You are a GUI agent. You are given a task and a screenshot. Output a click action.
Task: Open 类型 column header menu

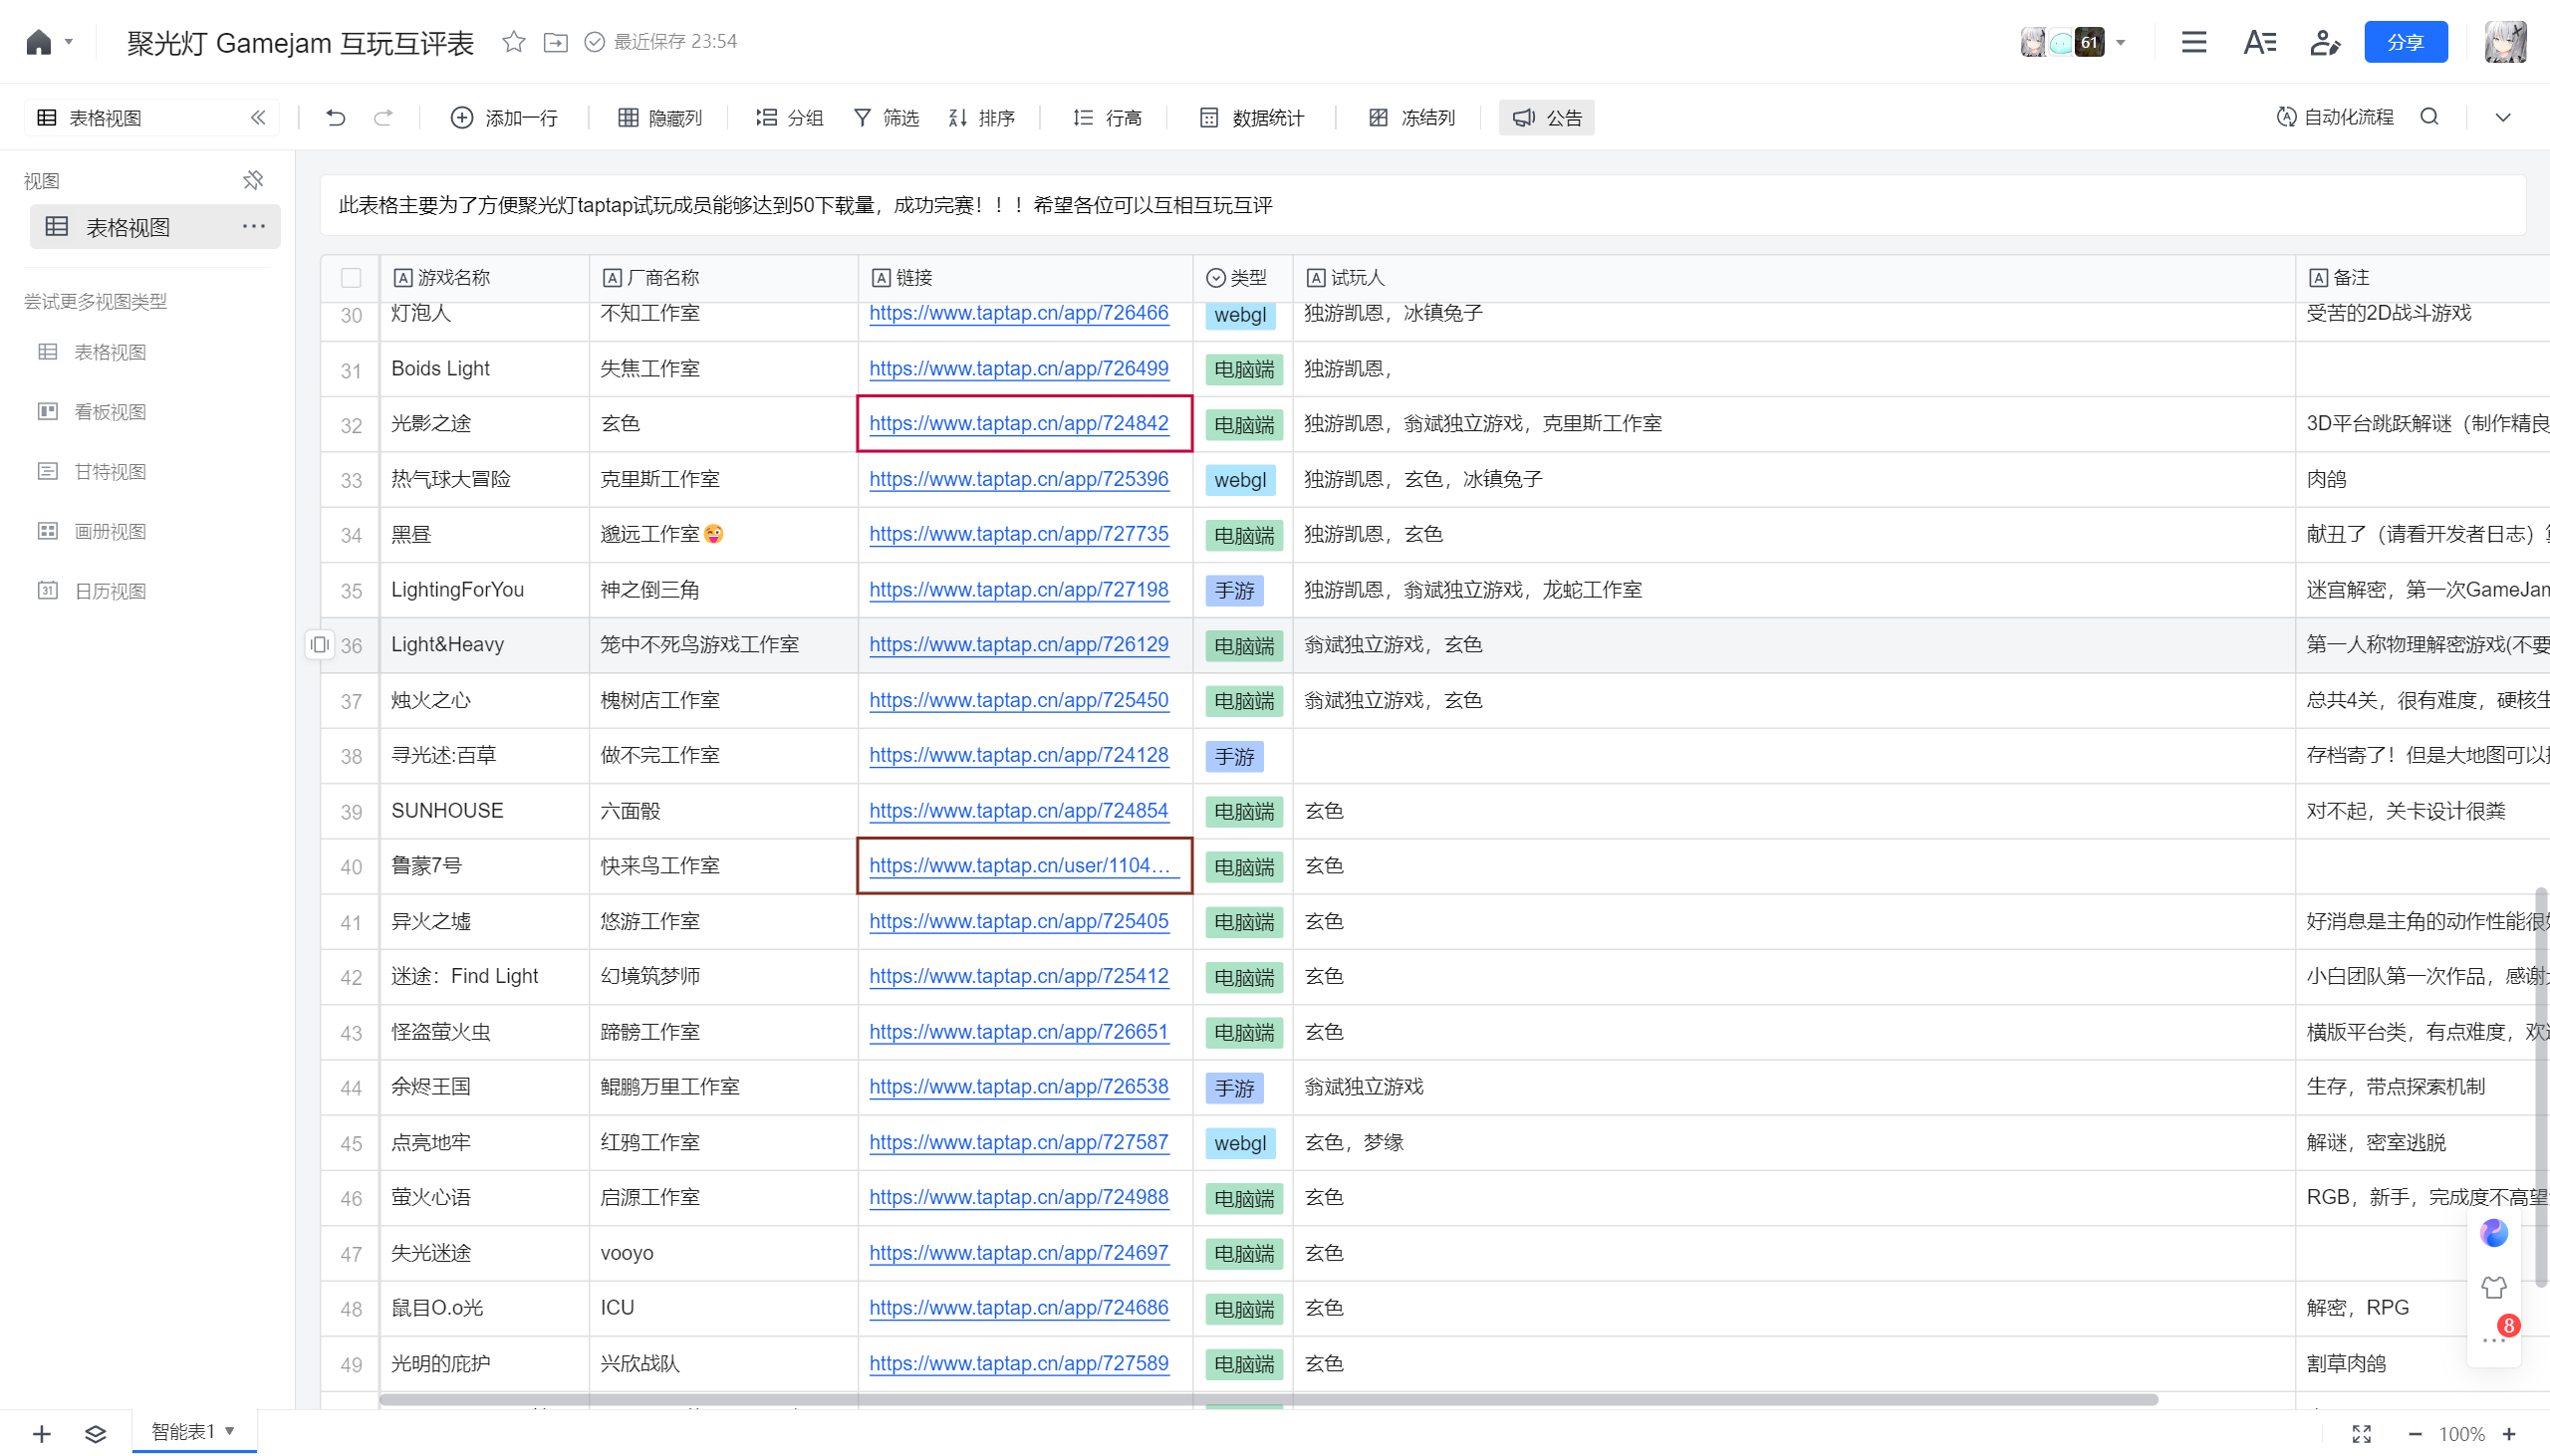coord(1241,278)
